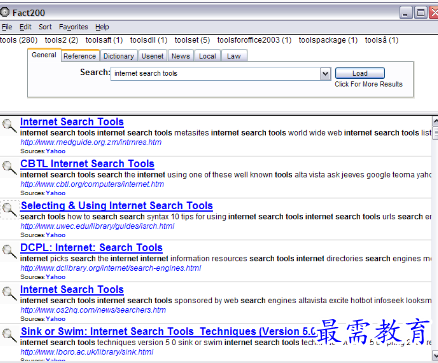Click magnifier icon beside Sink or Swim result
438x363 pixels.
point(9,335)
